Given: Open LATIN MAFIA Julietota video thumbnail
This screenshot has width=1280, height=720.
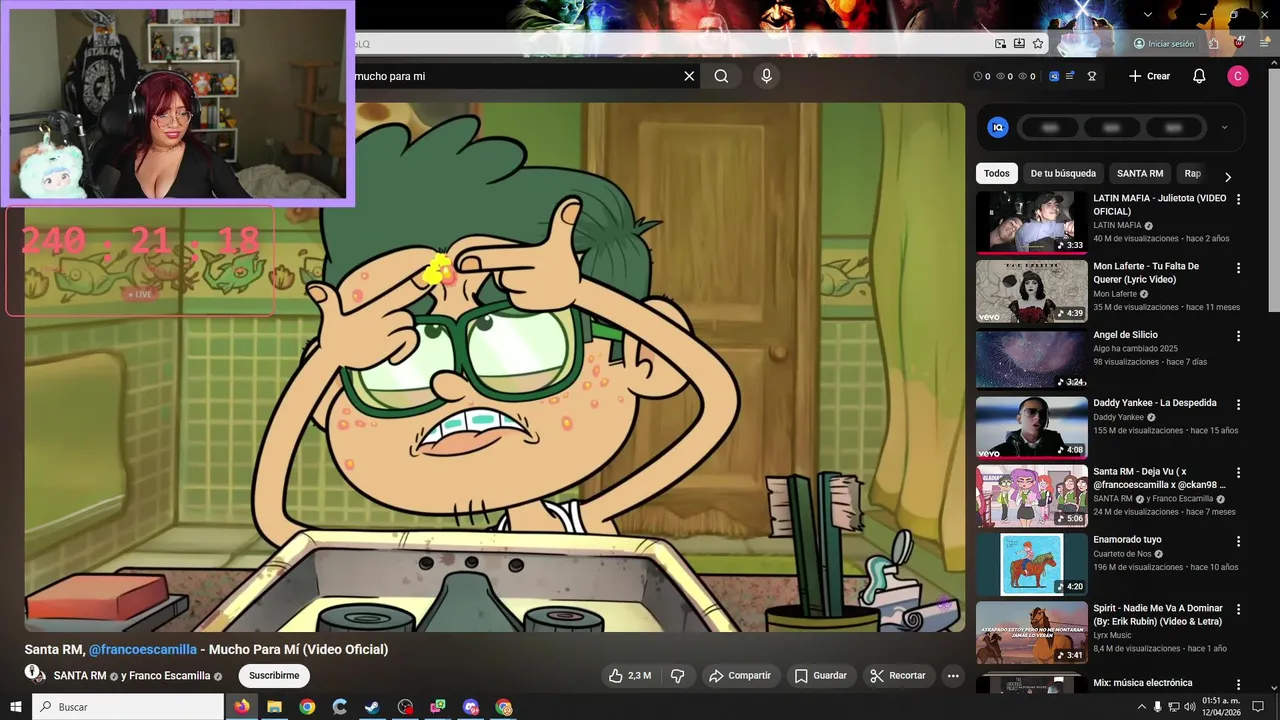Looking at the screenshot, I should tap(1032, 223).
